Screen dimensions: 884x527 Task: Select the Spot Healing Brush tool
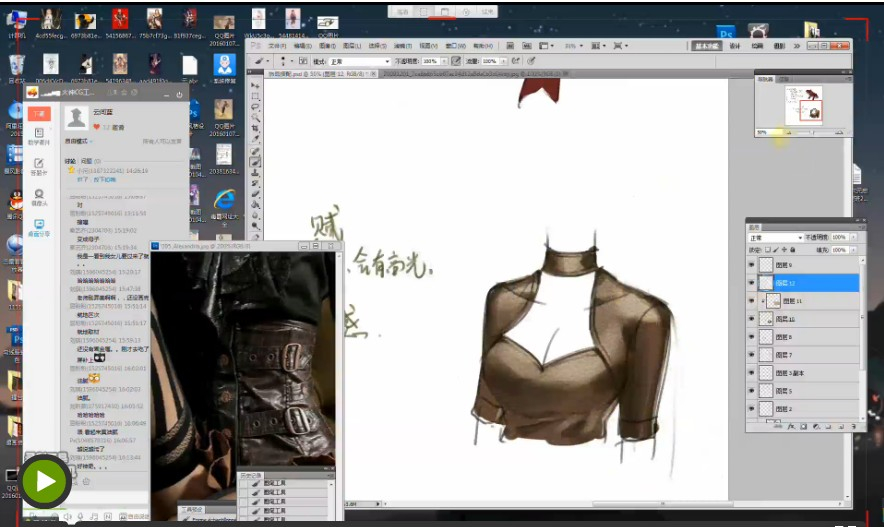point(255,151)
